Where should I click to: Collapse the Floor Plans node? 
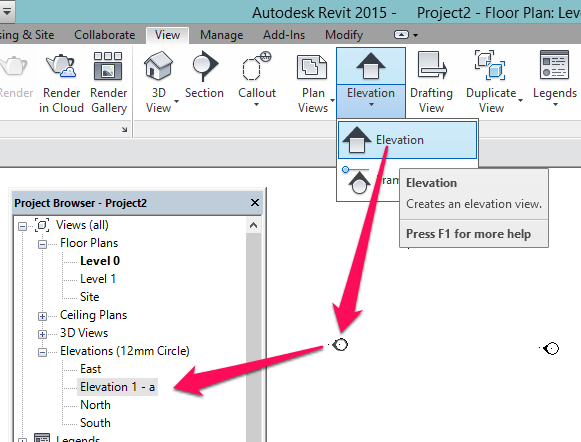tap(42, 244)
